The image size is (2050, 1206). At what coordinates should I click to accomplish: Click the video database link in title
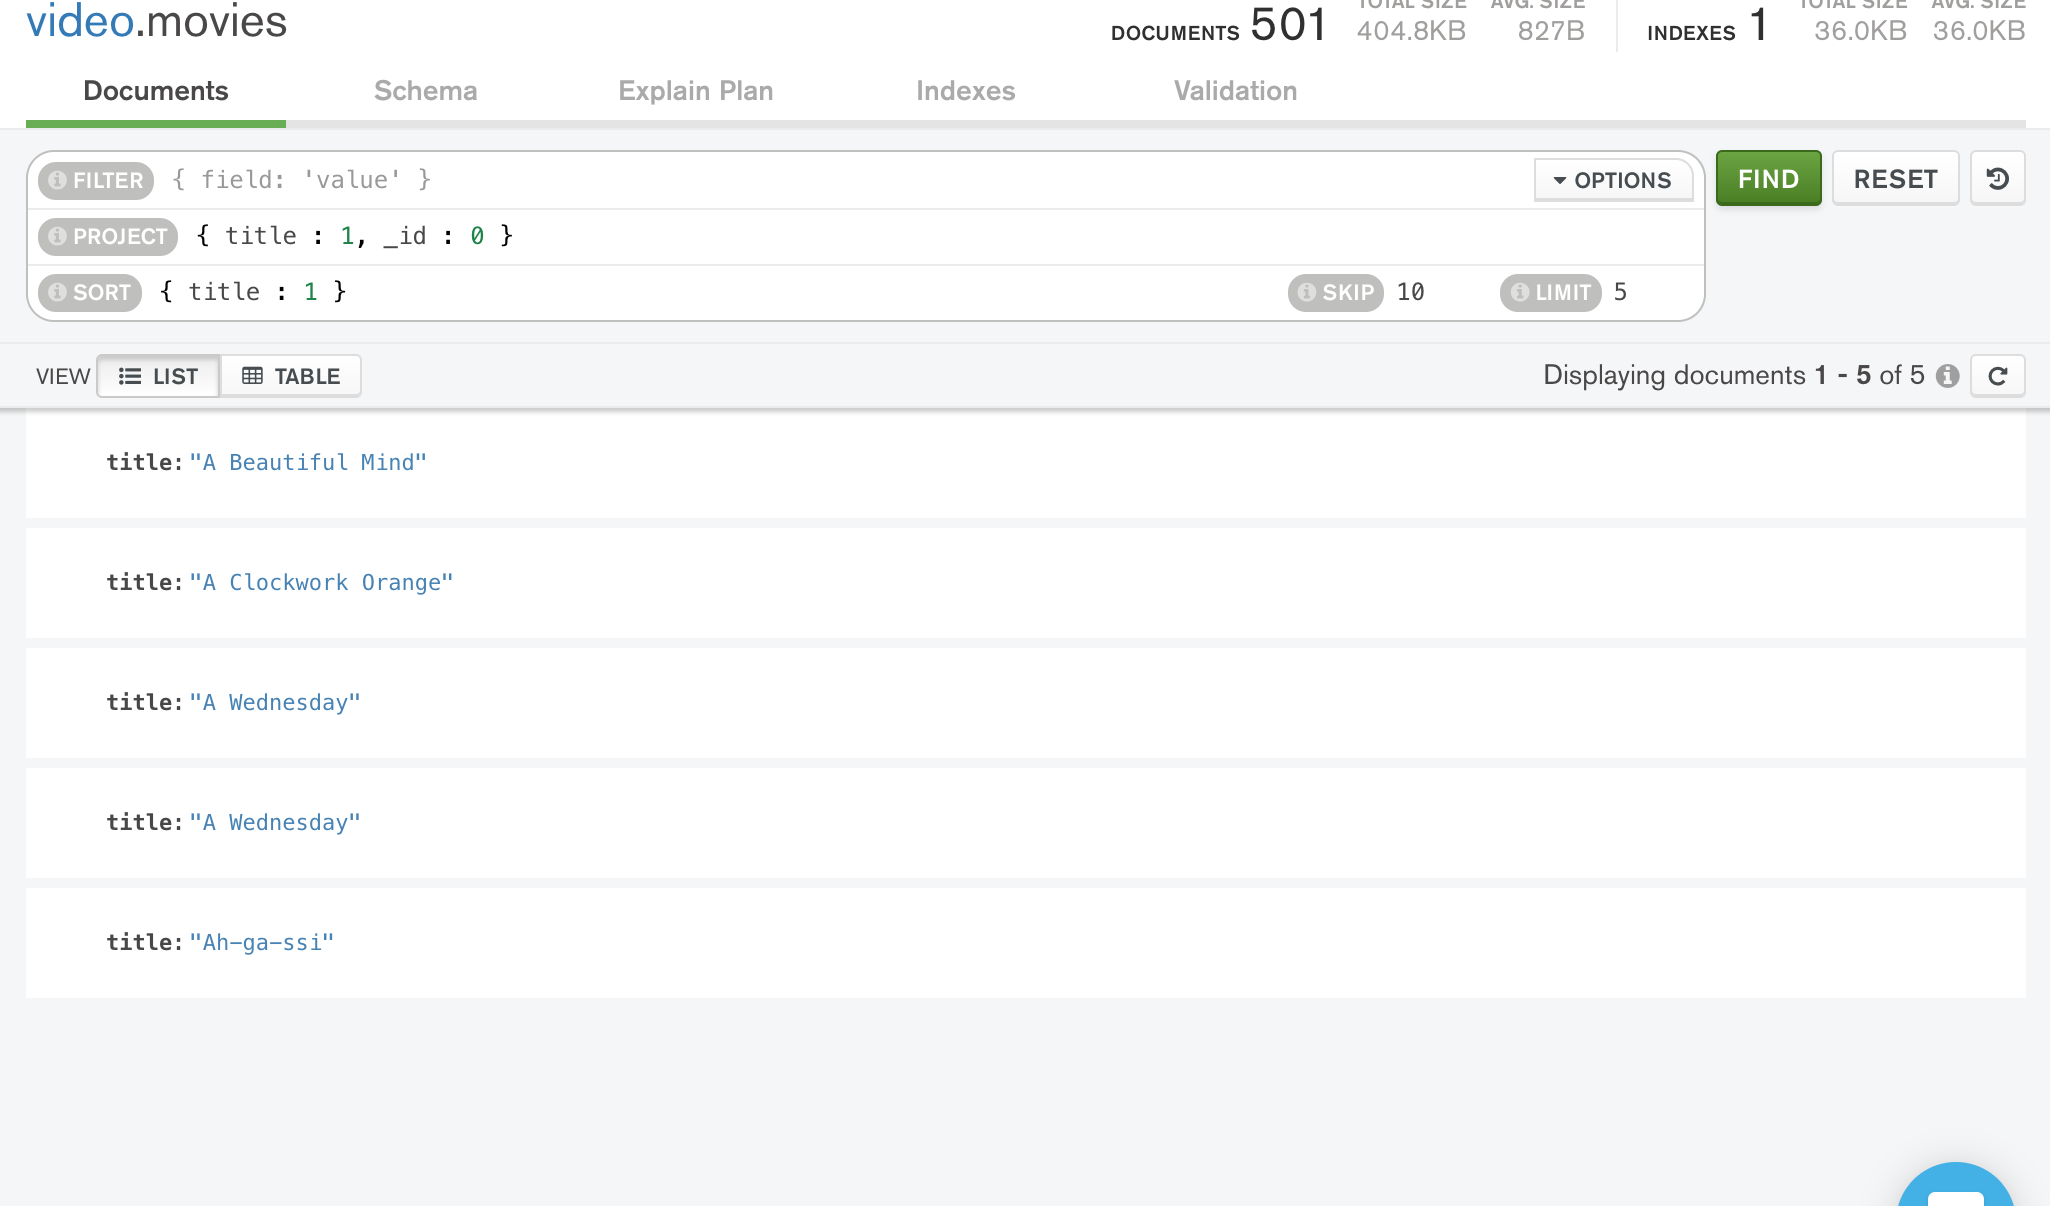(80, 22)
